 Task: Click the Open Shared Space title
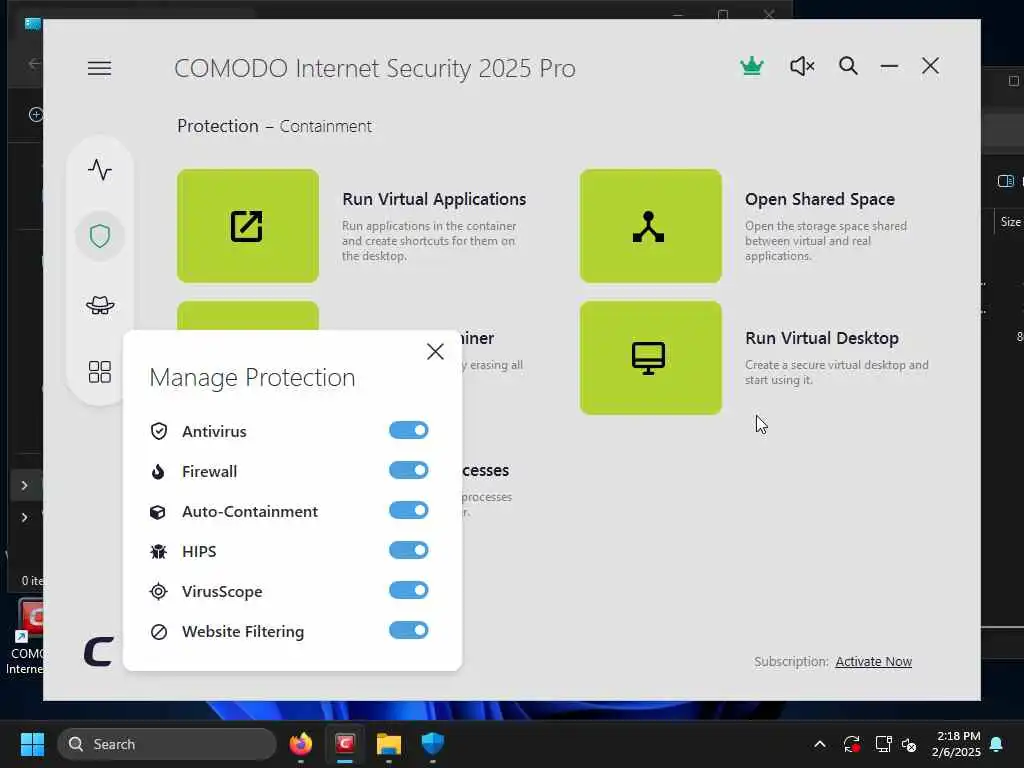point(820,199)
